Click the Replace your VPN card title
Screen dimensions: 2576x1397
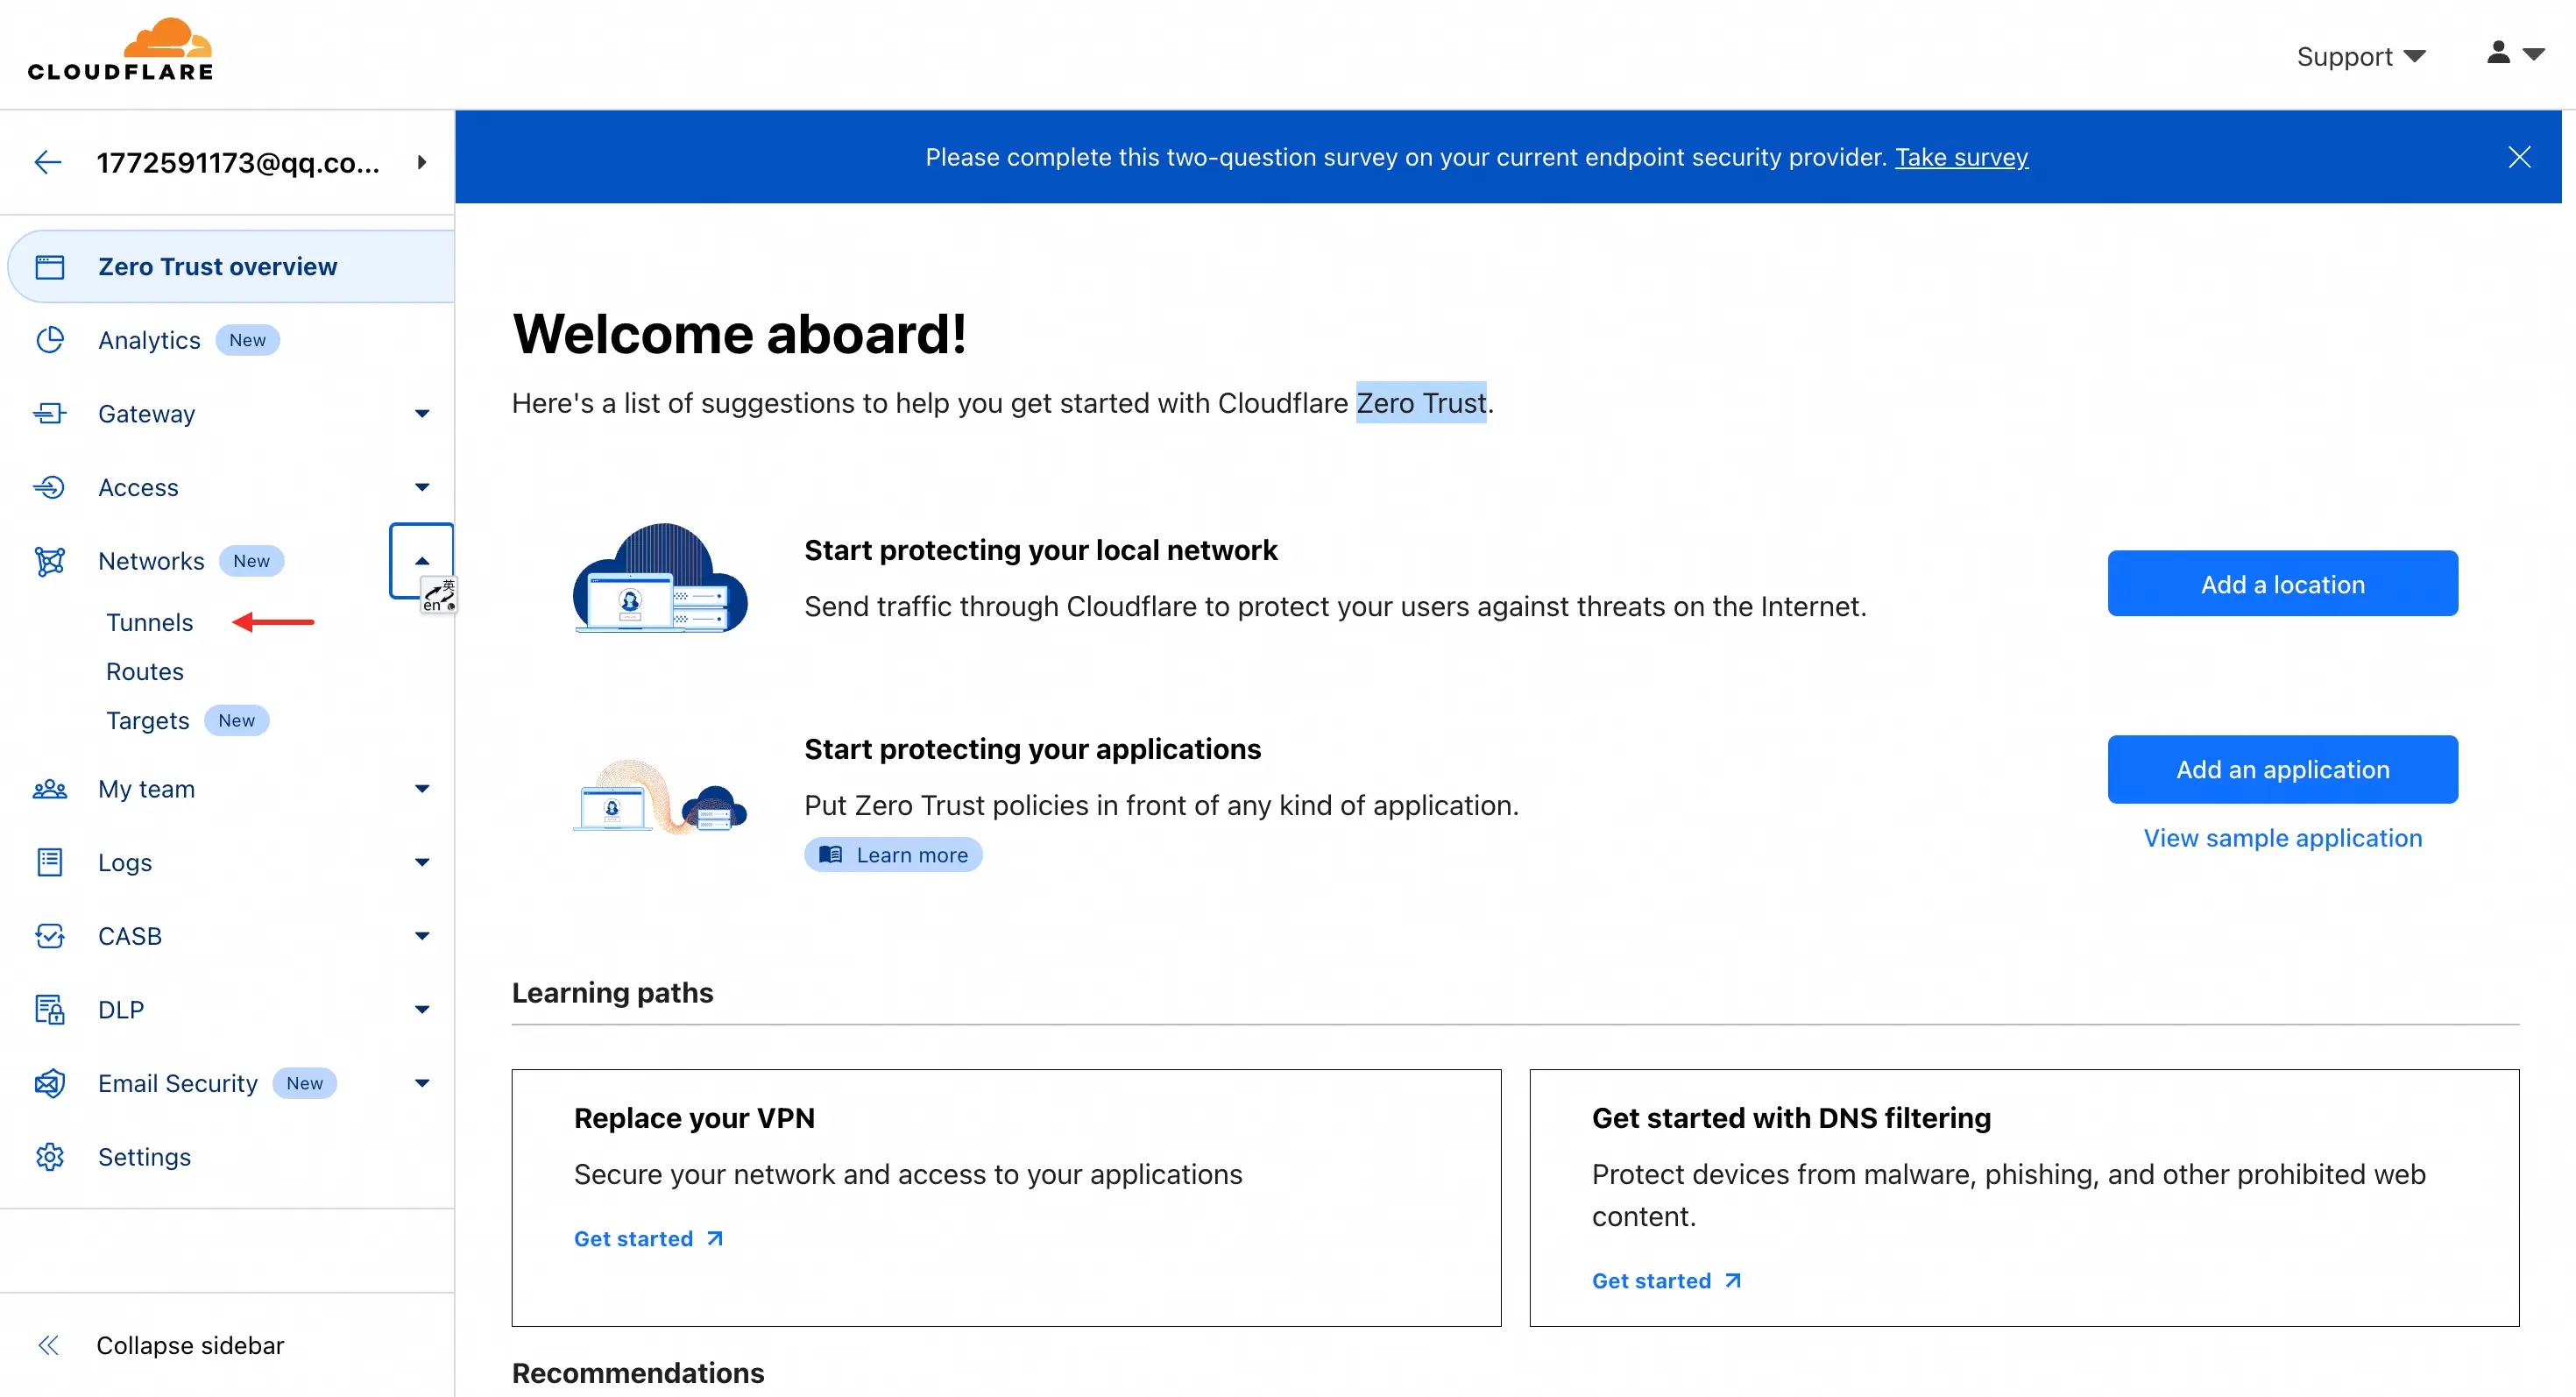694,1117
